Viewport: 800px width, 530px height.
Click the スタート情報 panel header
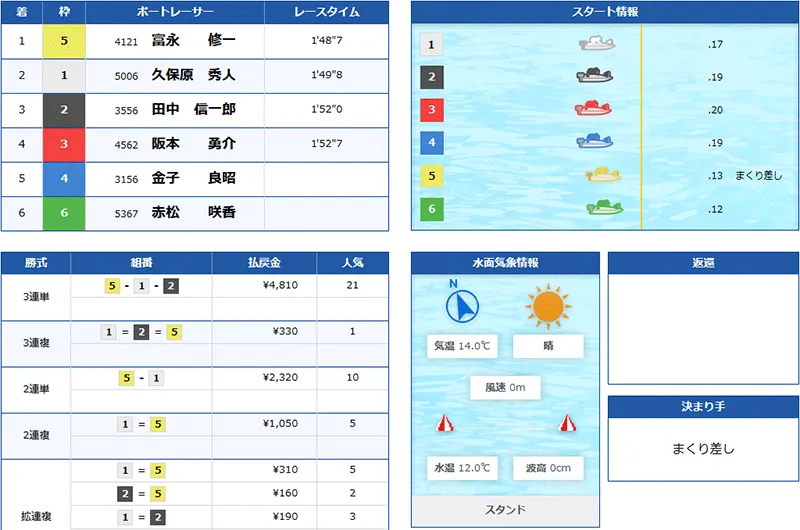pos(605,12)
